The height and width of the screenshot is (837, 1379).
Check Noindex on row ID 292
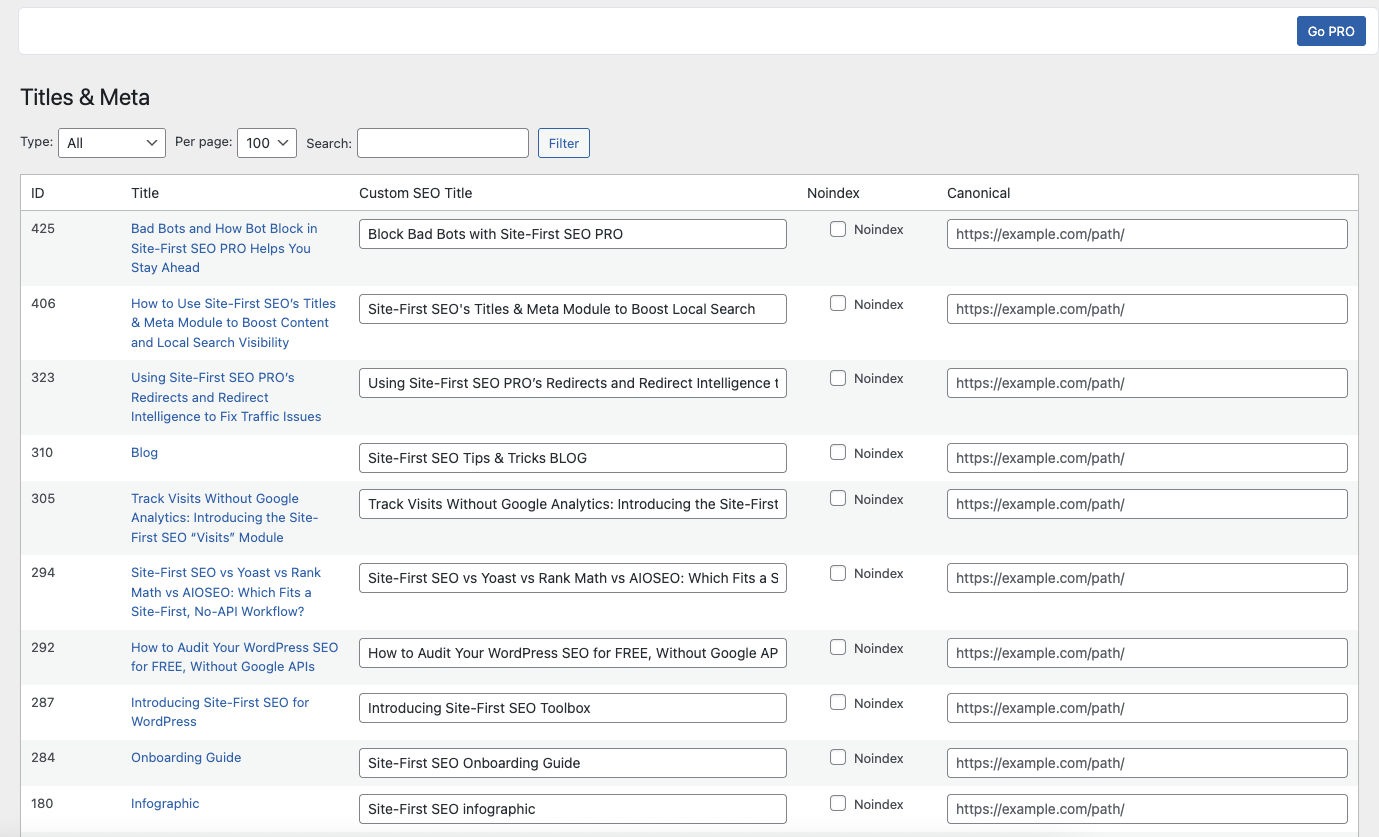838,648
